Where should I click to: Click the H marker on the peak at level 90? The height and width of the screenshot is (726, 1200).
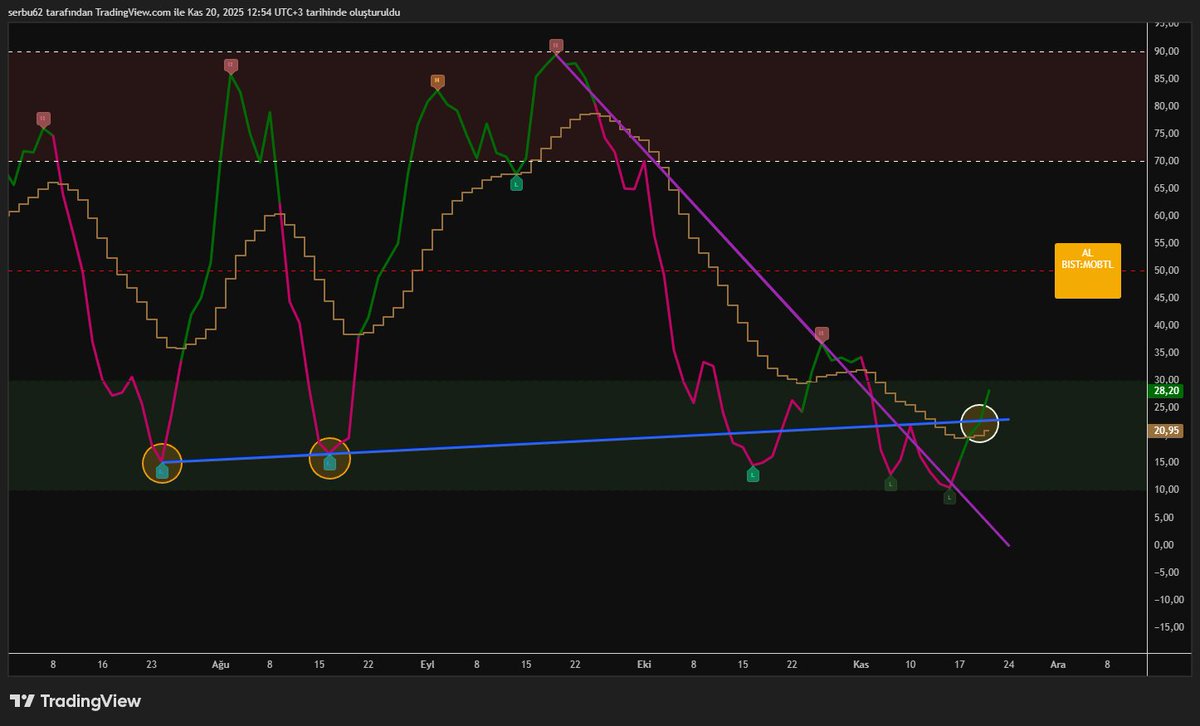coord(556,46)
